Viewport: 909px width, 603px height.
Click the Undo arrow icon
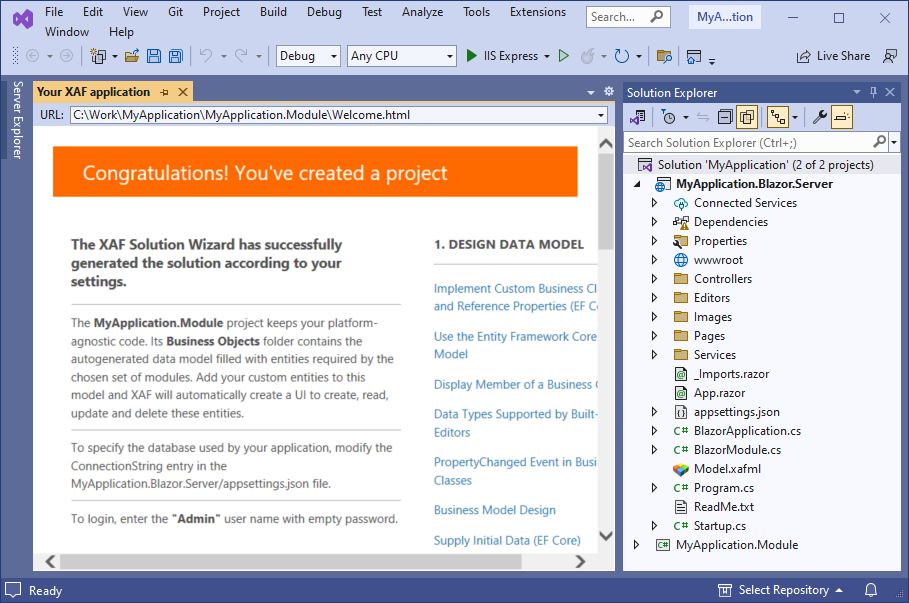pyautogui.click(x=205, y=56)
